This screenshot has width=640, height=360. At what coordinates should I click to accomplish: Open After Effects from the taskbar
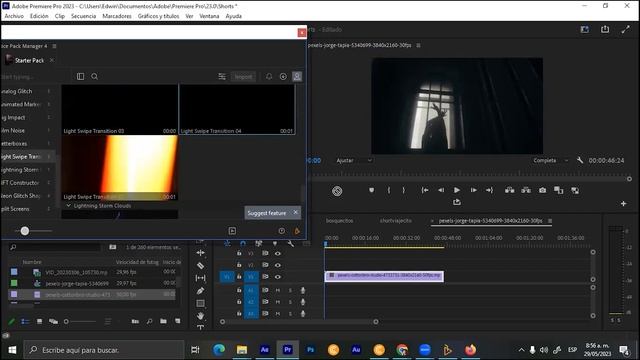pyautogui.click(x=264, y=350)
